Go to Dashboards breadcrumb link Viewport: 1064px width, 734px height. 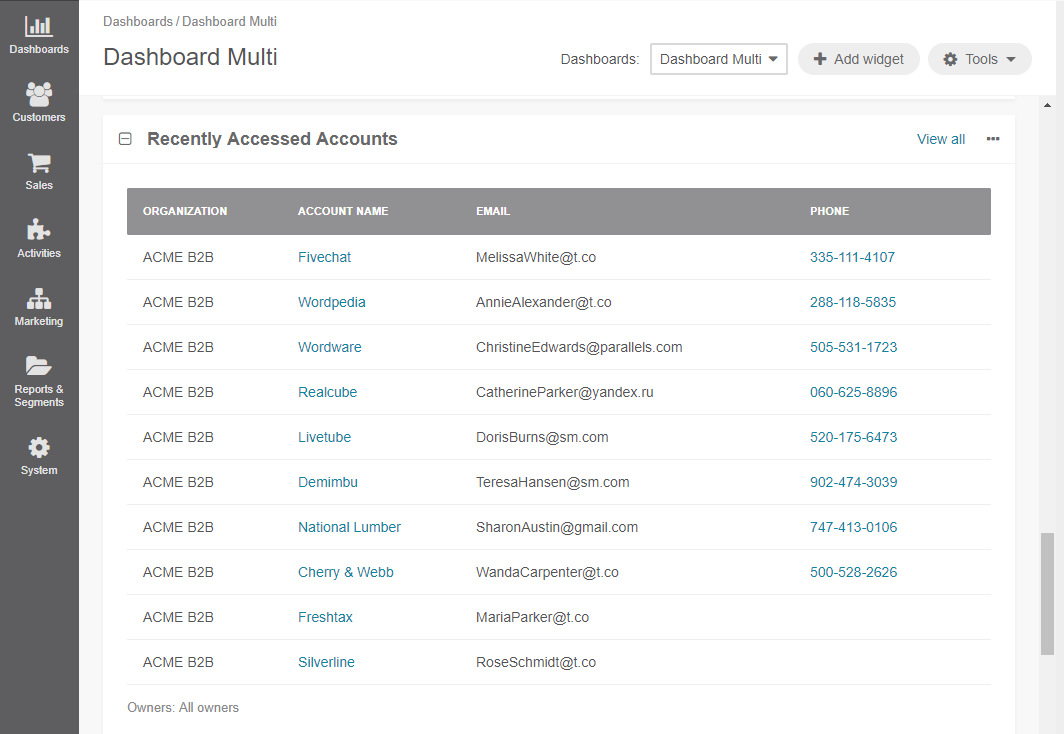(x=138, y=21)
